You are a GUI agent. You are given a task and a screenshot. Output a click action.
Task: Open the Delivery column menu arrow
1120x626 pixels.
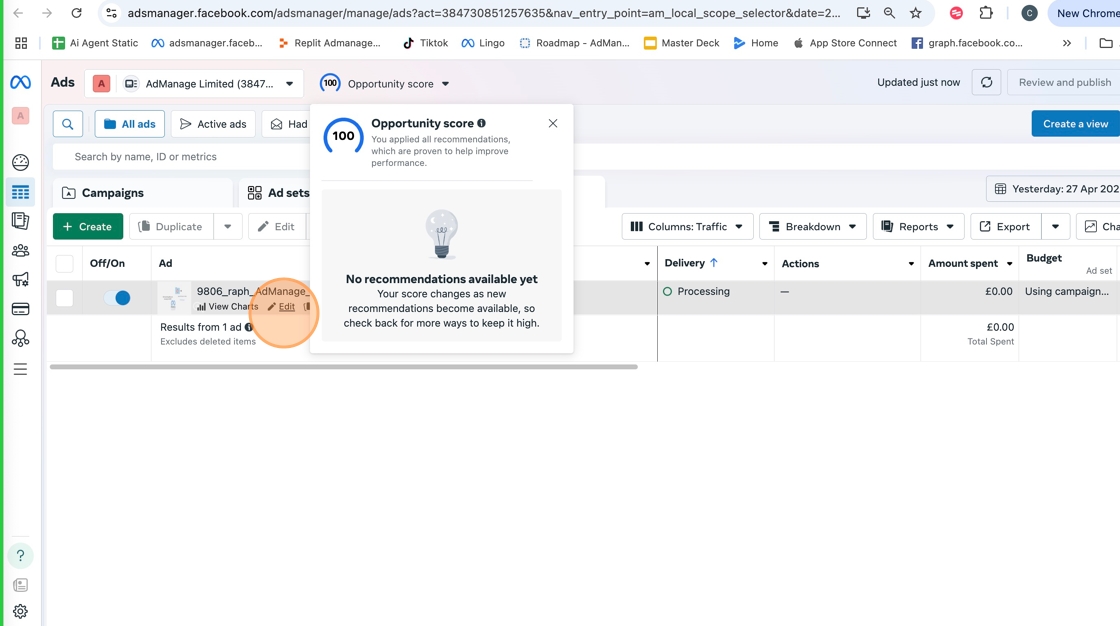(x=764, y=264)
